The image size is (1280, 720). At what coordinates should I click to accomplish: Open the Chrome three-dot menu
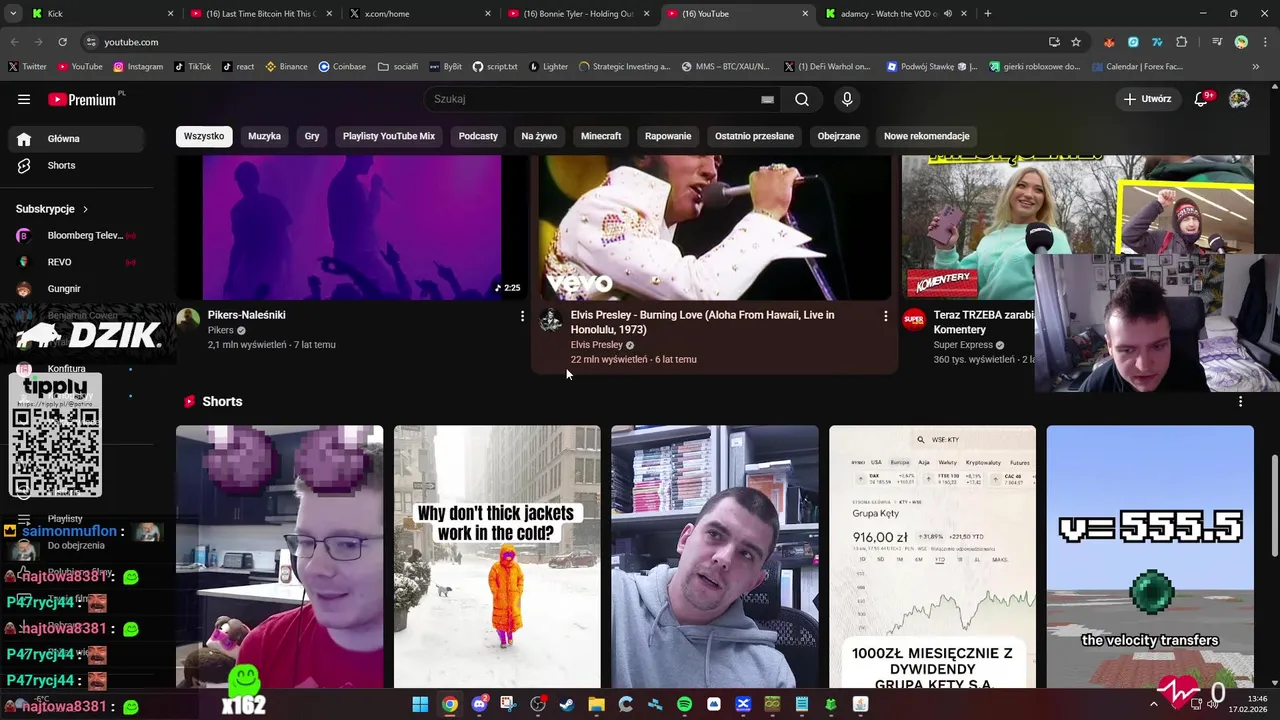pos(1265,42)
